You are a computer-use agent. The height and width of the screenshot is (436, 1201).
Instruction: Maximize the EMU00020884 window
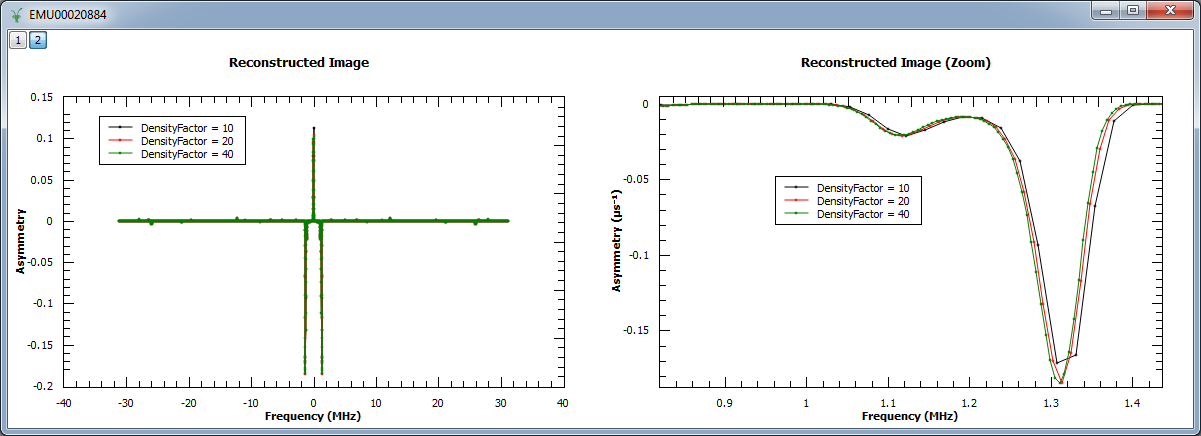1132,10
